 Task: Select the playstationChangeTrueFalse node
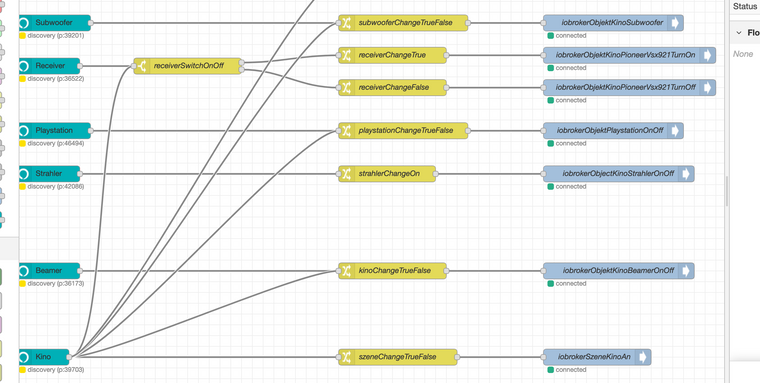[403, 131]
